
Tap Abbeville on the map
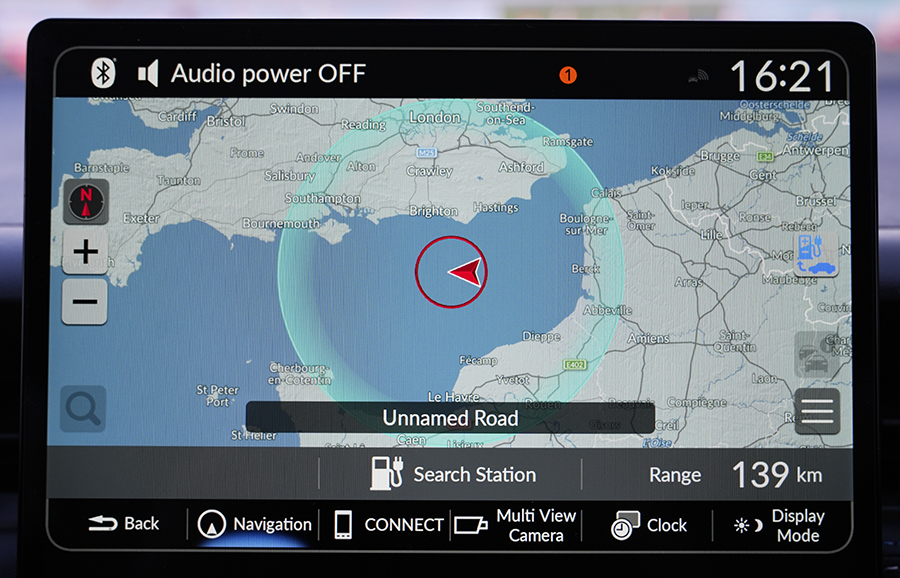[x=607, y=311]
